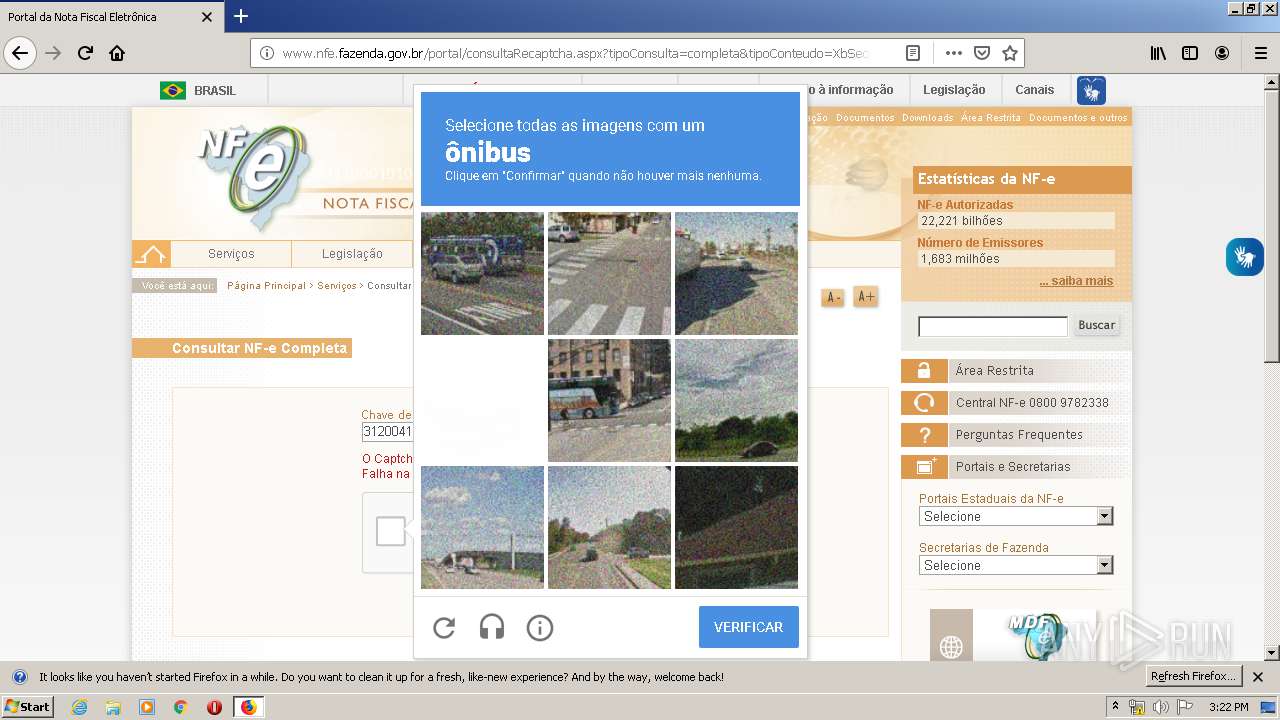Select captcha tile with van at crosswalk

pyautogui.click(x=482, y=273)
